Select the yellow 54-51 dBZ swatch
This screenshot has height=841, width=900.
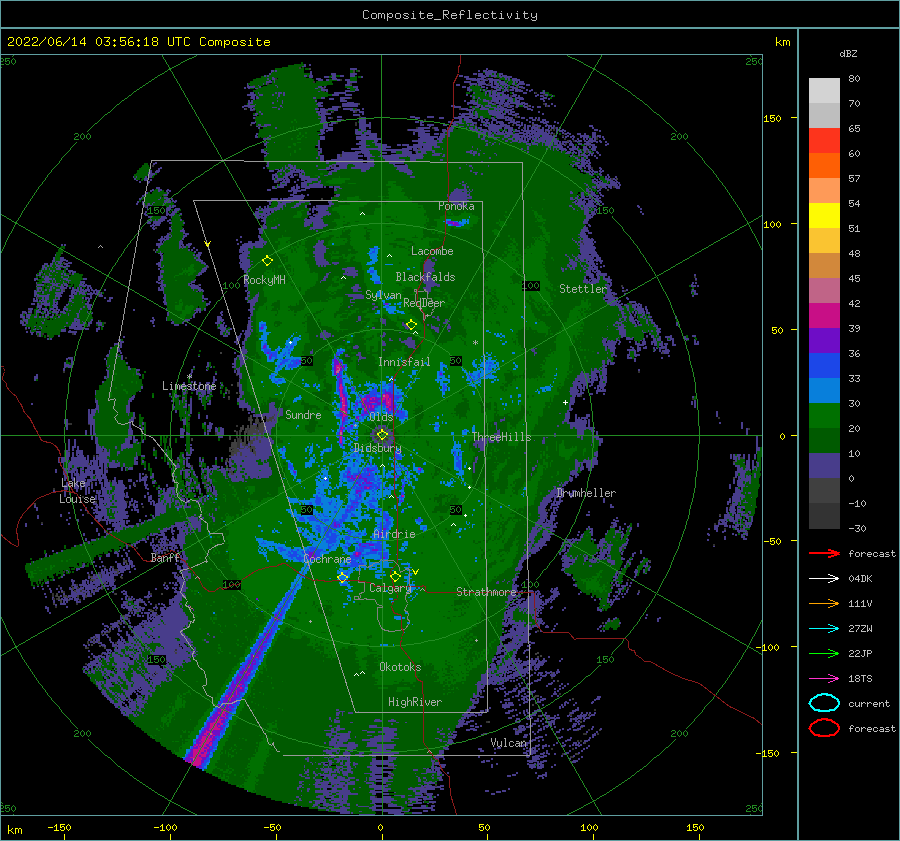point(824,215)
